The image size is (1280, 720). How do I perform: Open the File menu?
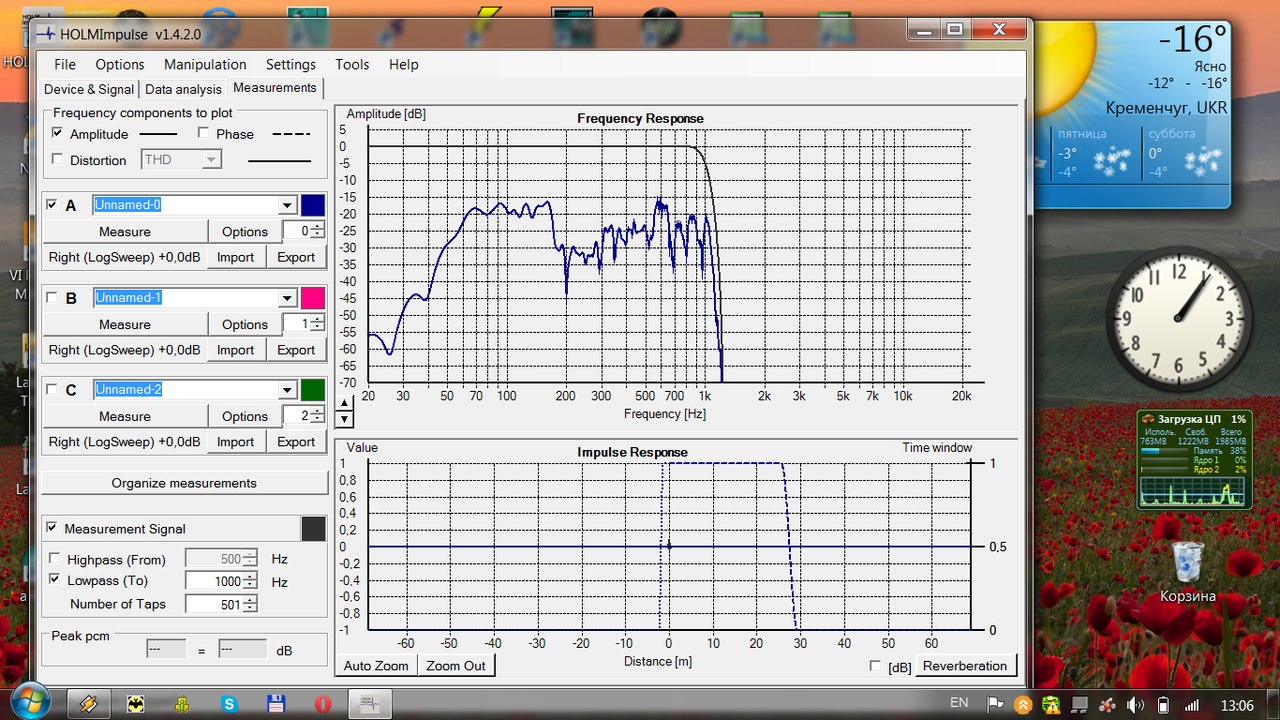[65, 64]
